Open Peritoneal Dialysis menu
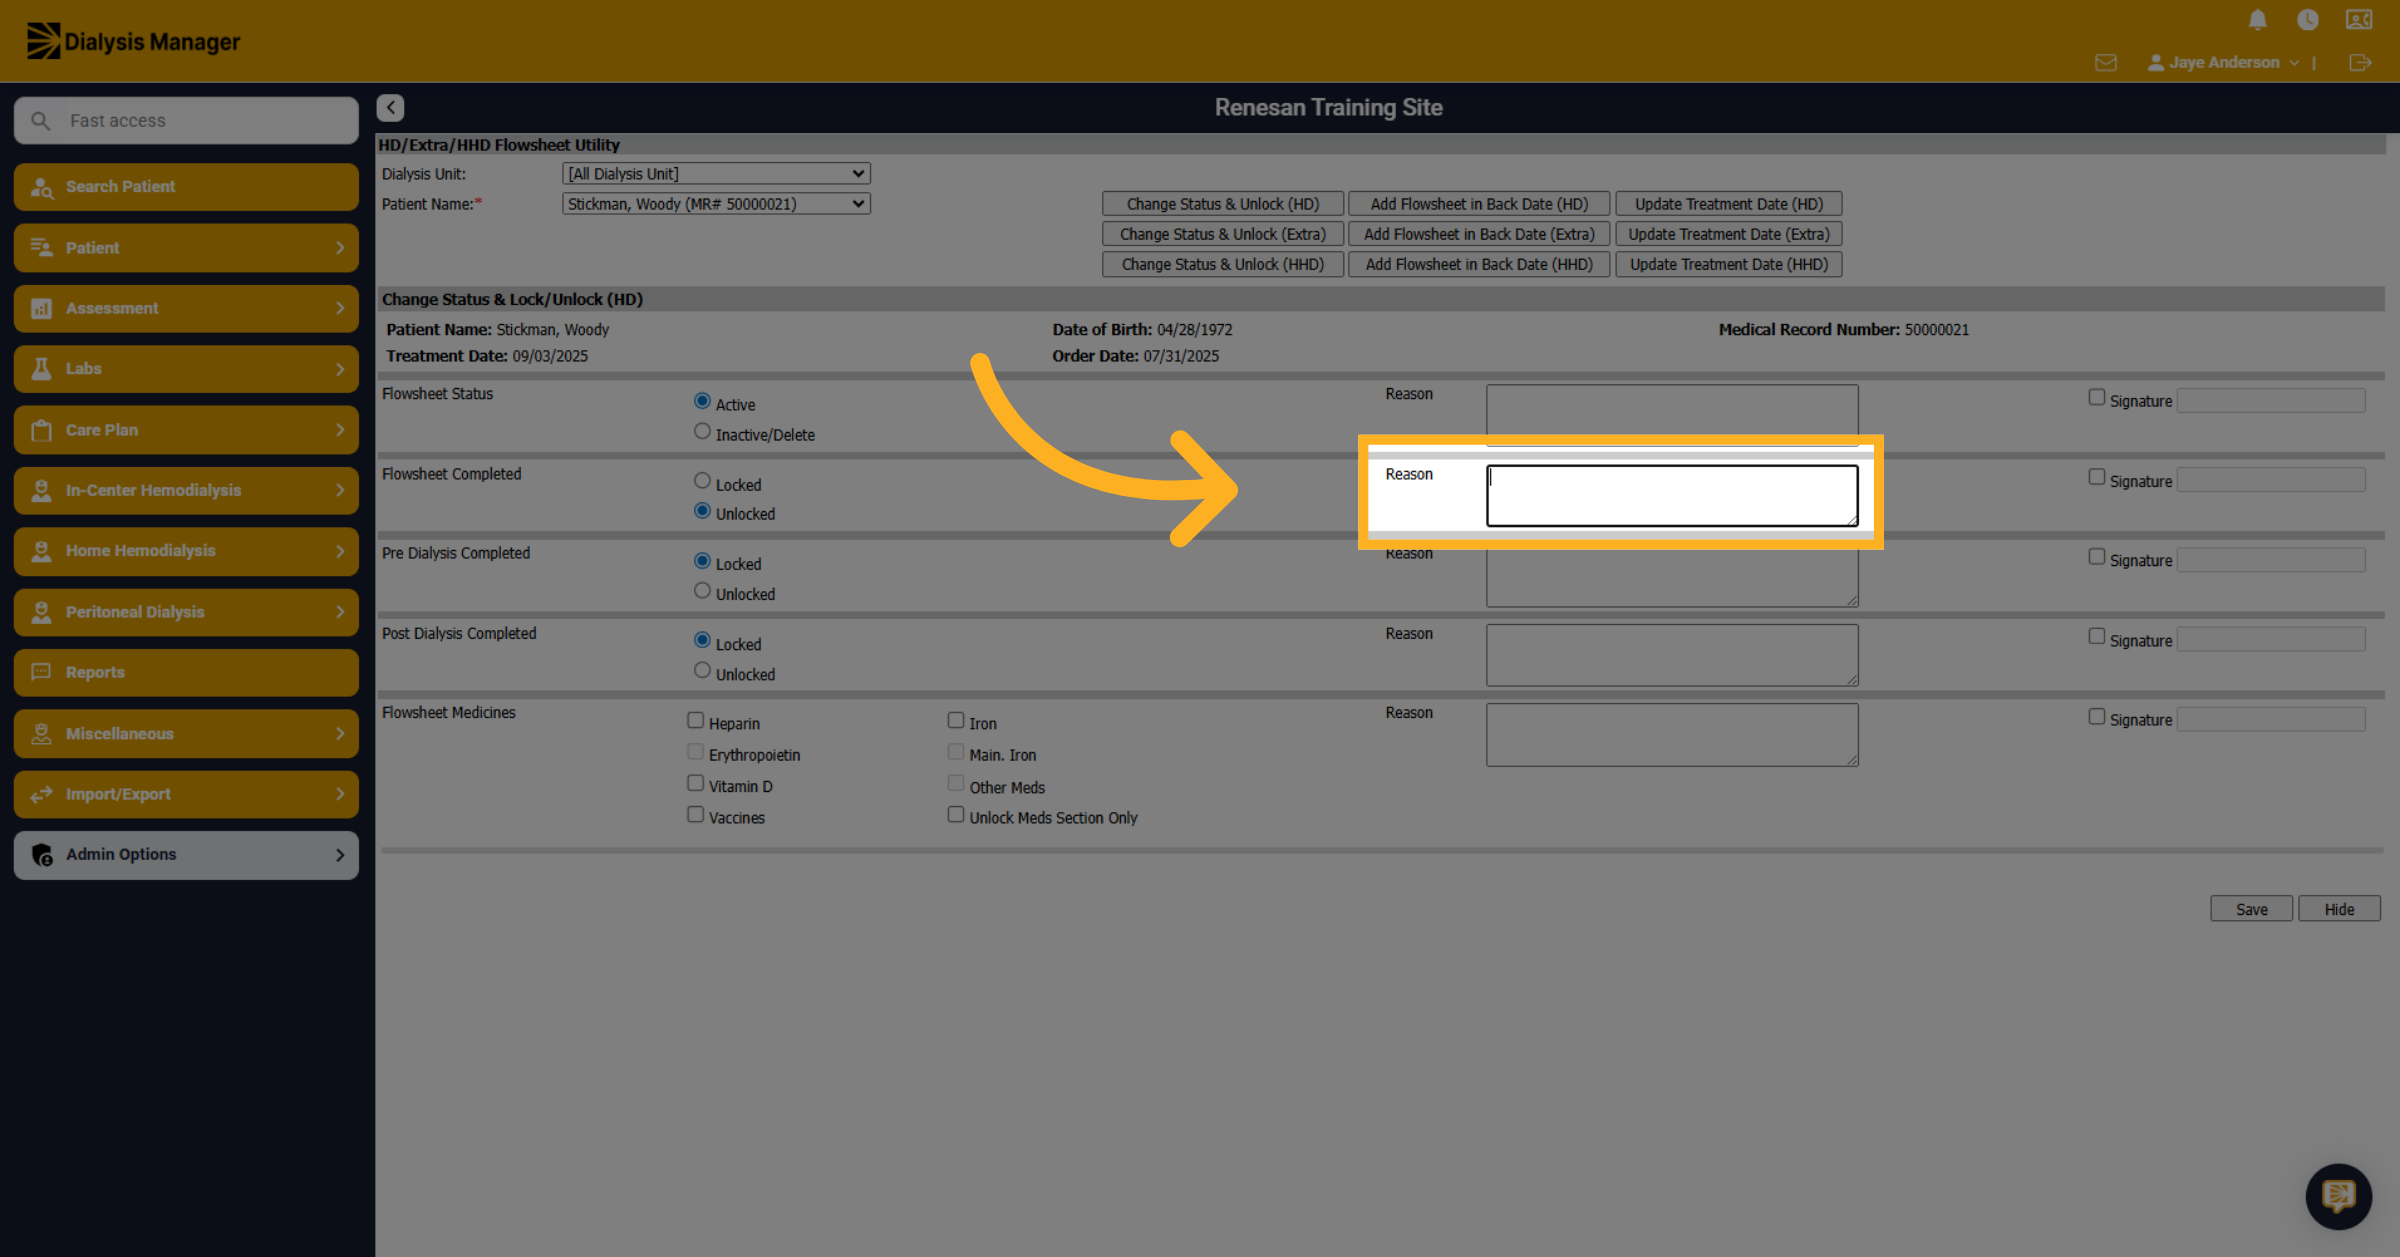Screen dimensions: 2400x1257 (x=186, y=612)
